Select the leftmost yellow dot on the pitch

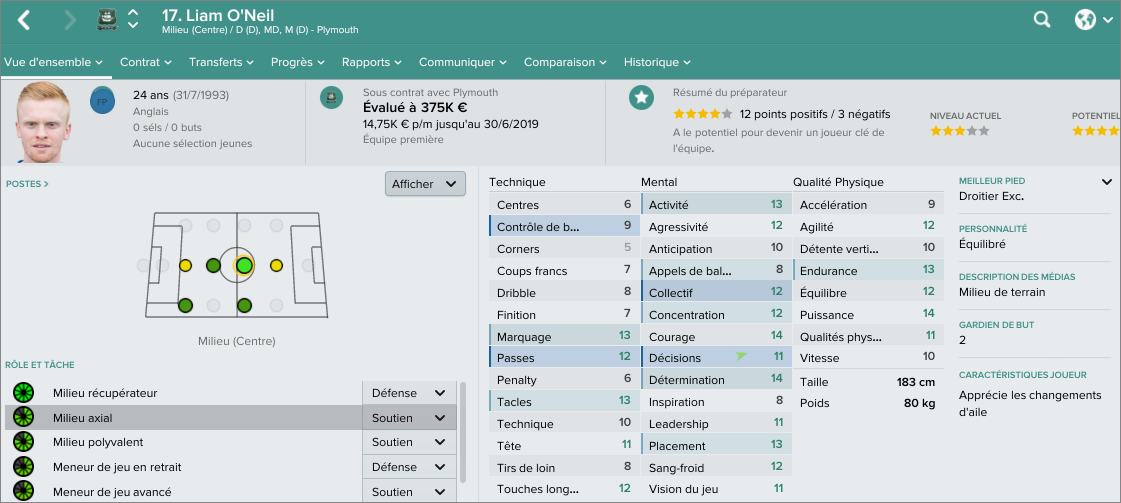[185, 265]
